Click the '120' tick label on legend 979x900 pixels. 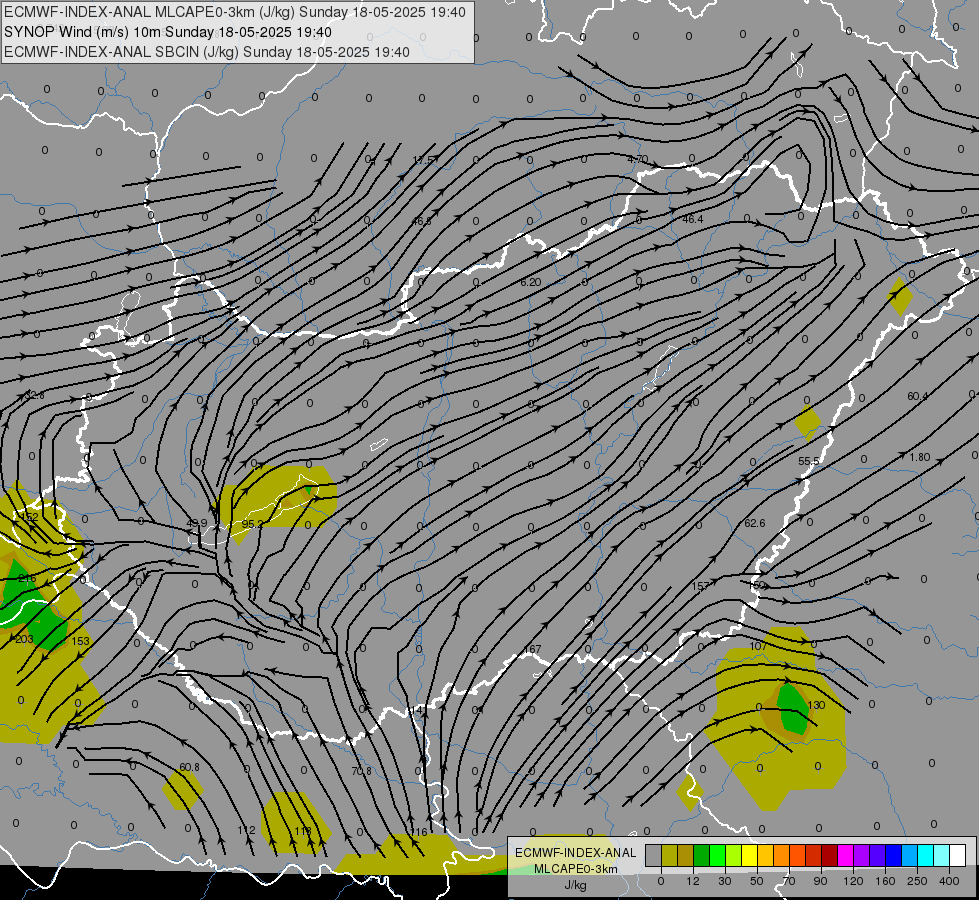854,881
